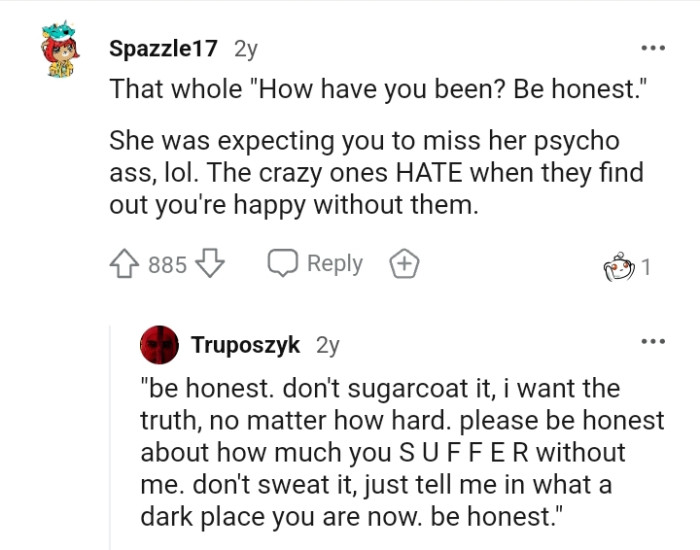This screenshot has width=700, height=550.
Task: Click the speech bubble reply icon
Action: (x=283, y=264)
